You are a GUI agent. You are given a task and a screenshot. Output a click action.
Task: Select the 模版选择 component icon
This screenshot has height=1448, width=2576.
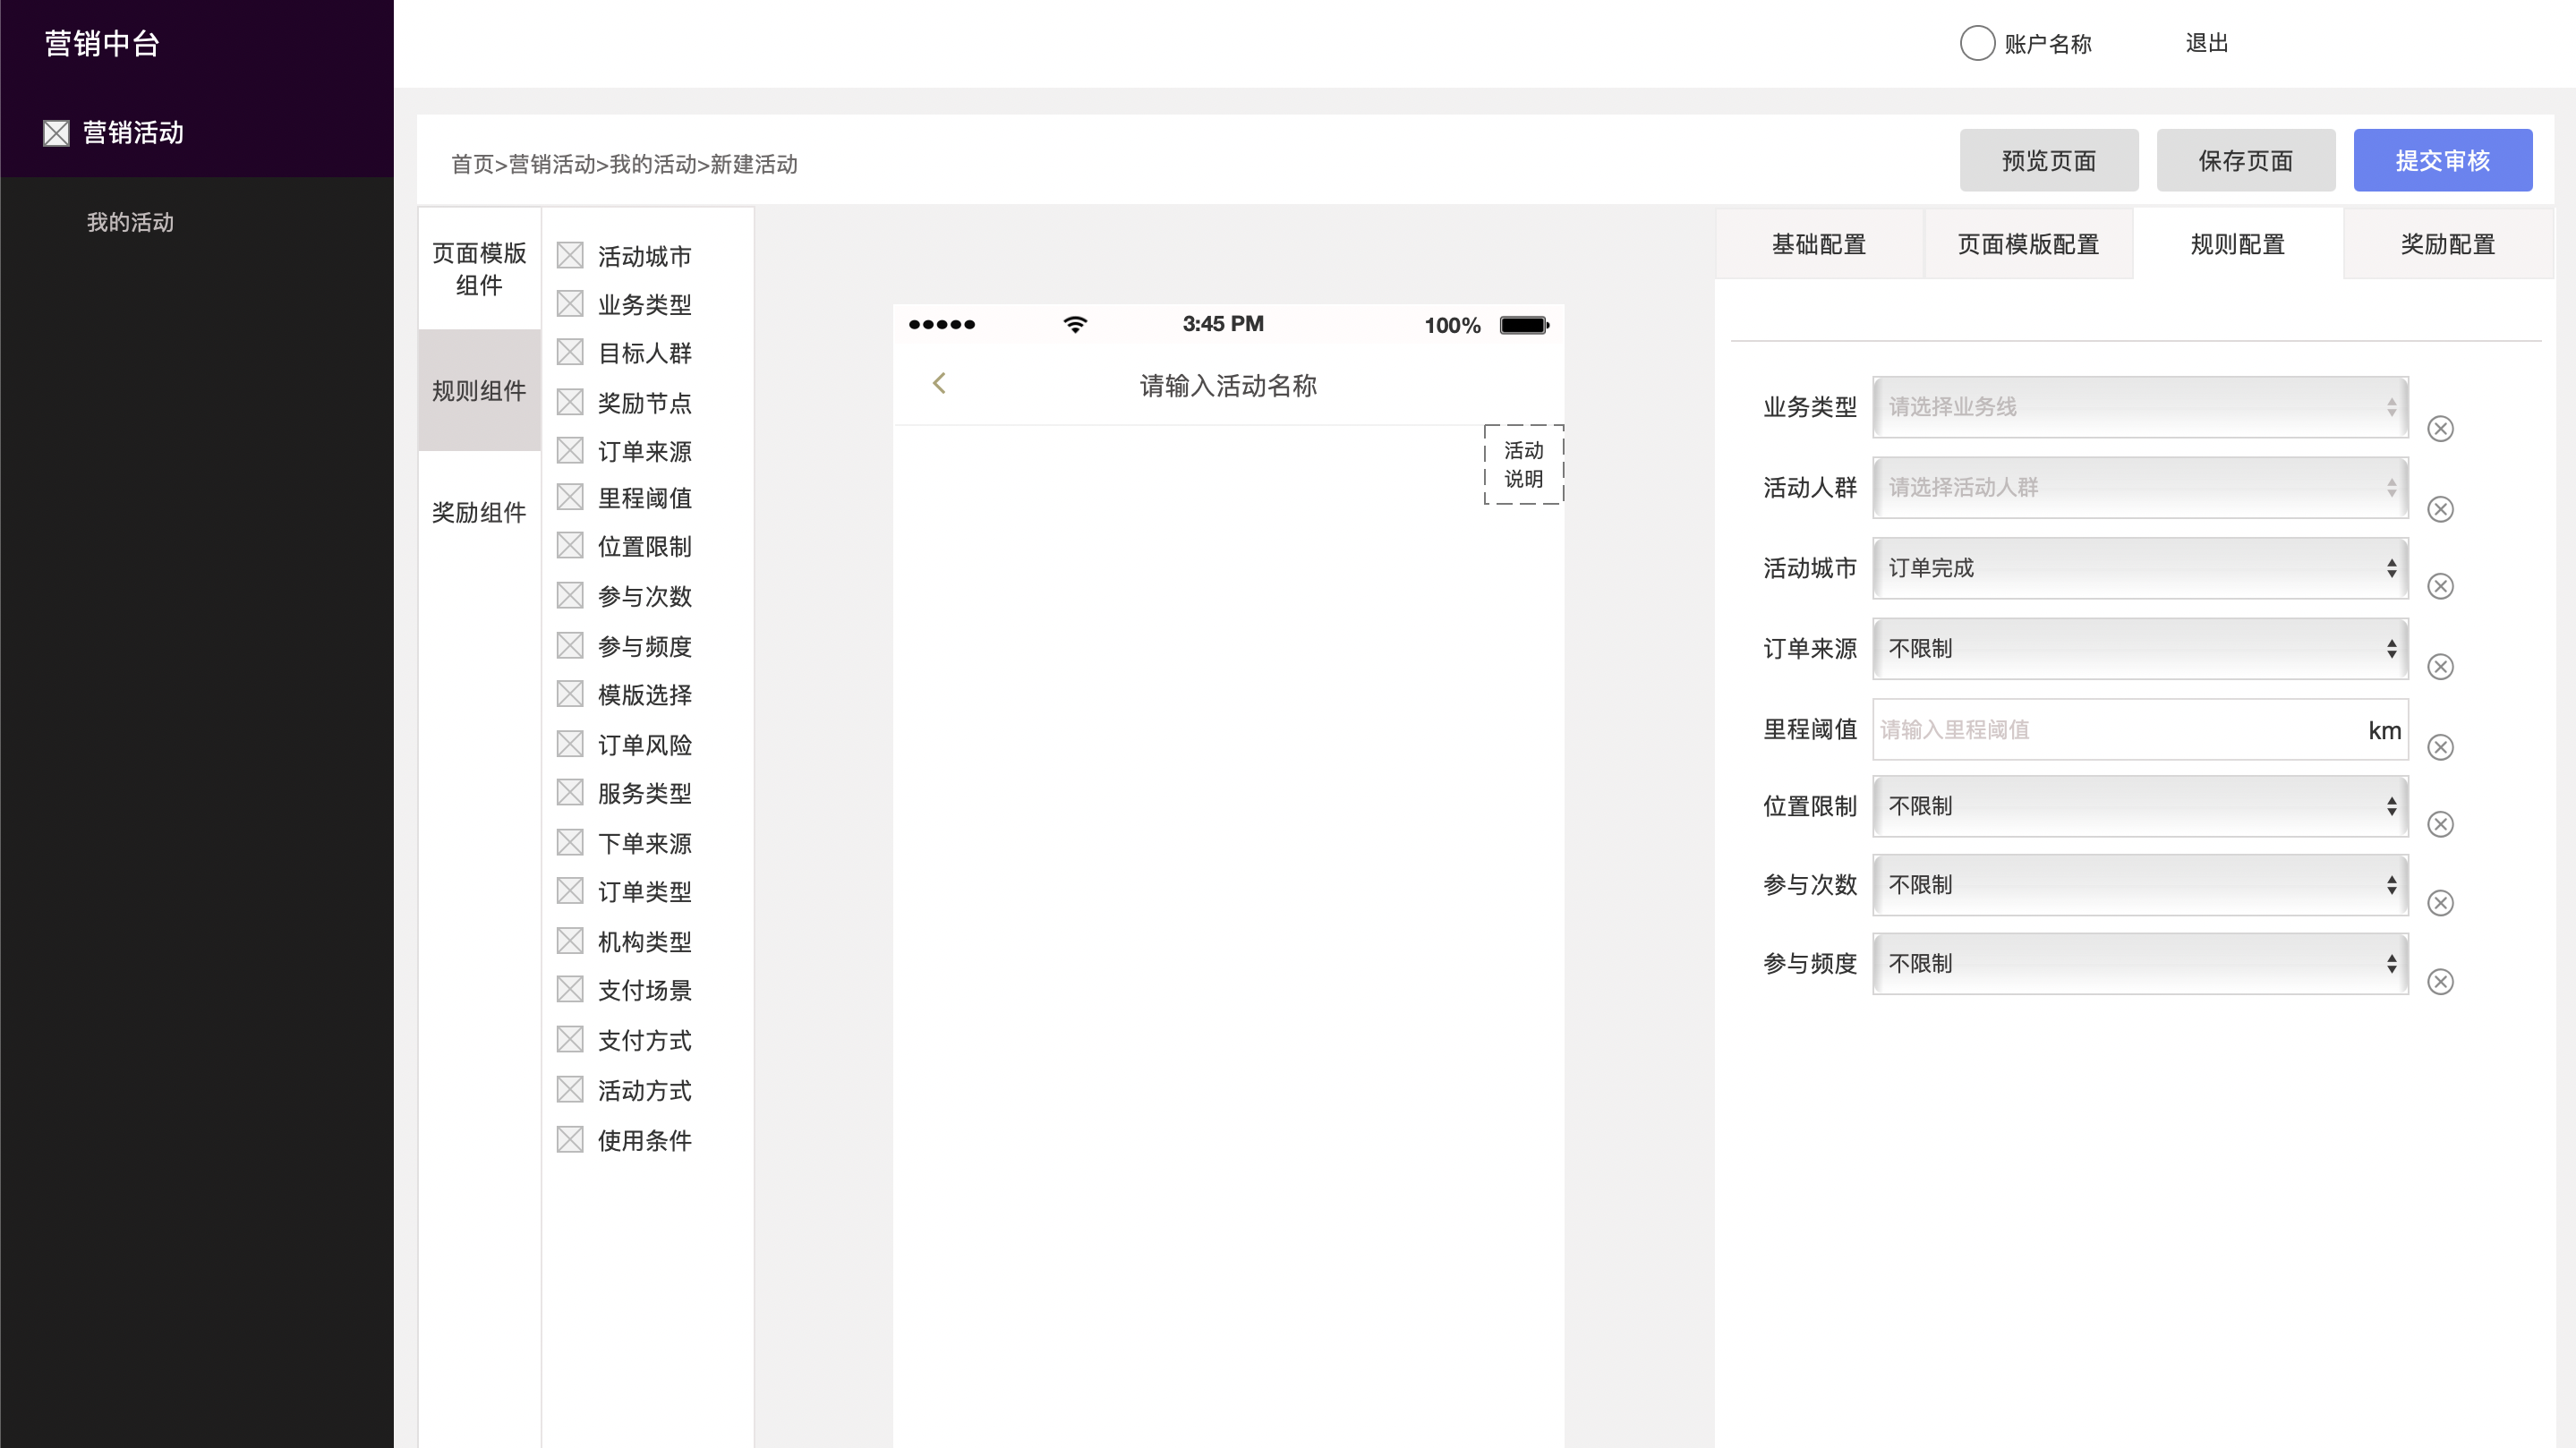coord(570,693)
